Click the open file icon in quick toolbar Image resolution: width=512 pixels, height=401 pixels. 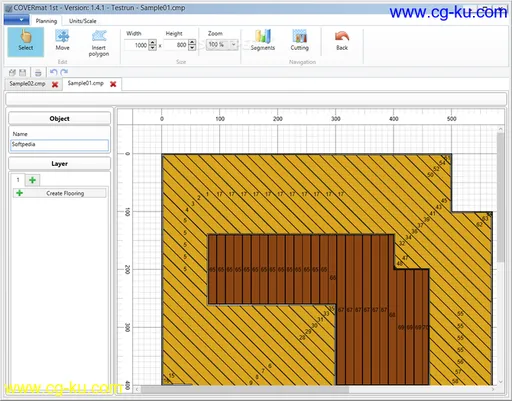pyautogui.click(x=13, y=72)
